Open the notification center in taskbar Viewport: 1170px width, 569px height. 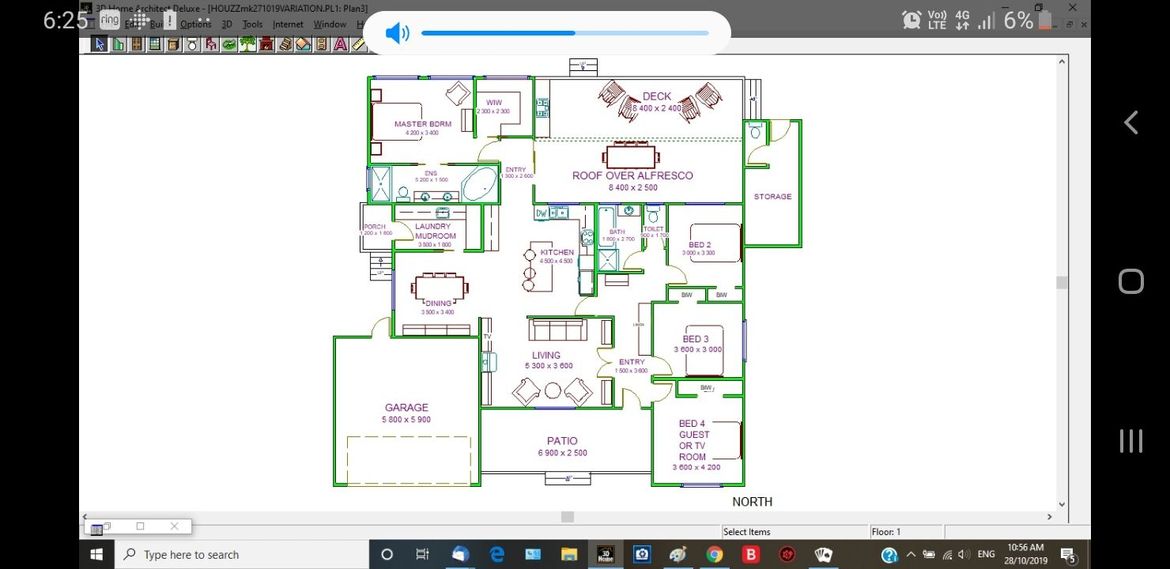coord(1067,555)
